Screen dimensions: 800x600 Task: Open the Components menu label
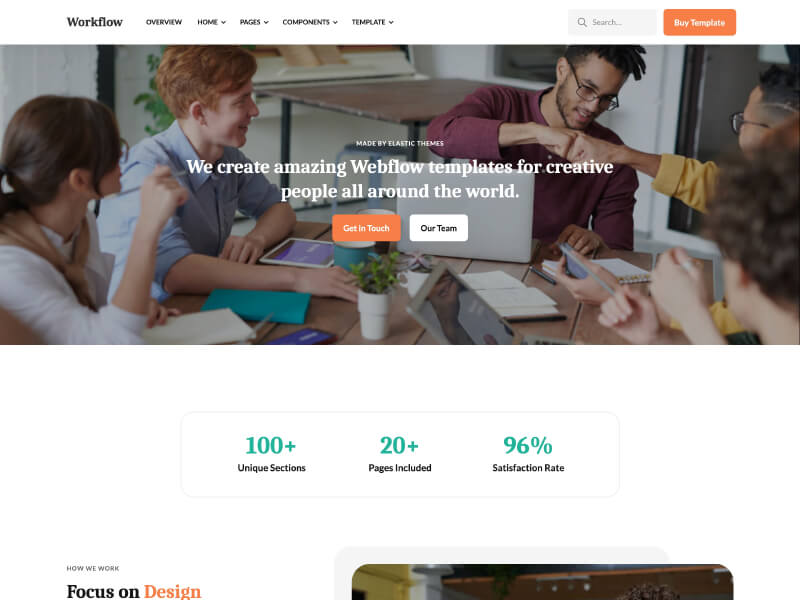click(x=306, y=22)
